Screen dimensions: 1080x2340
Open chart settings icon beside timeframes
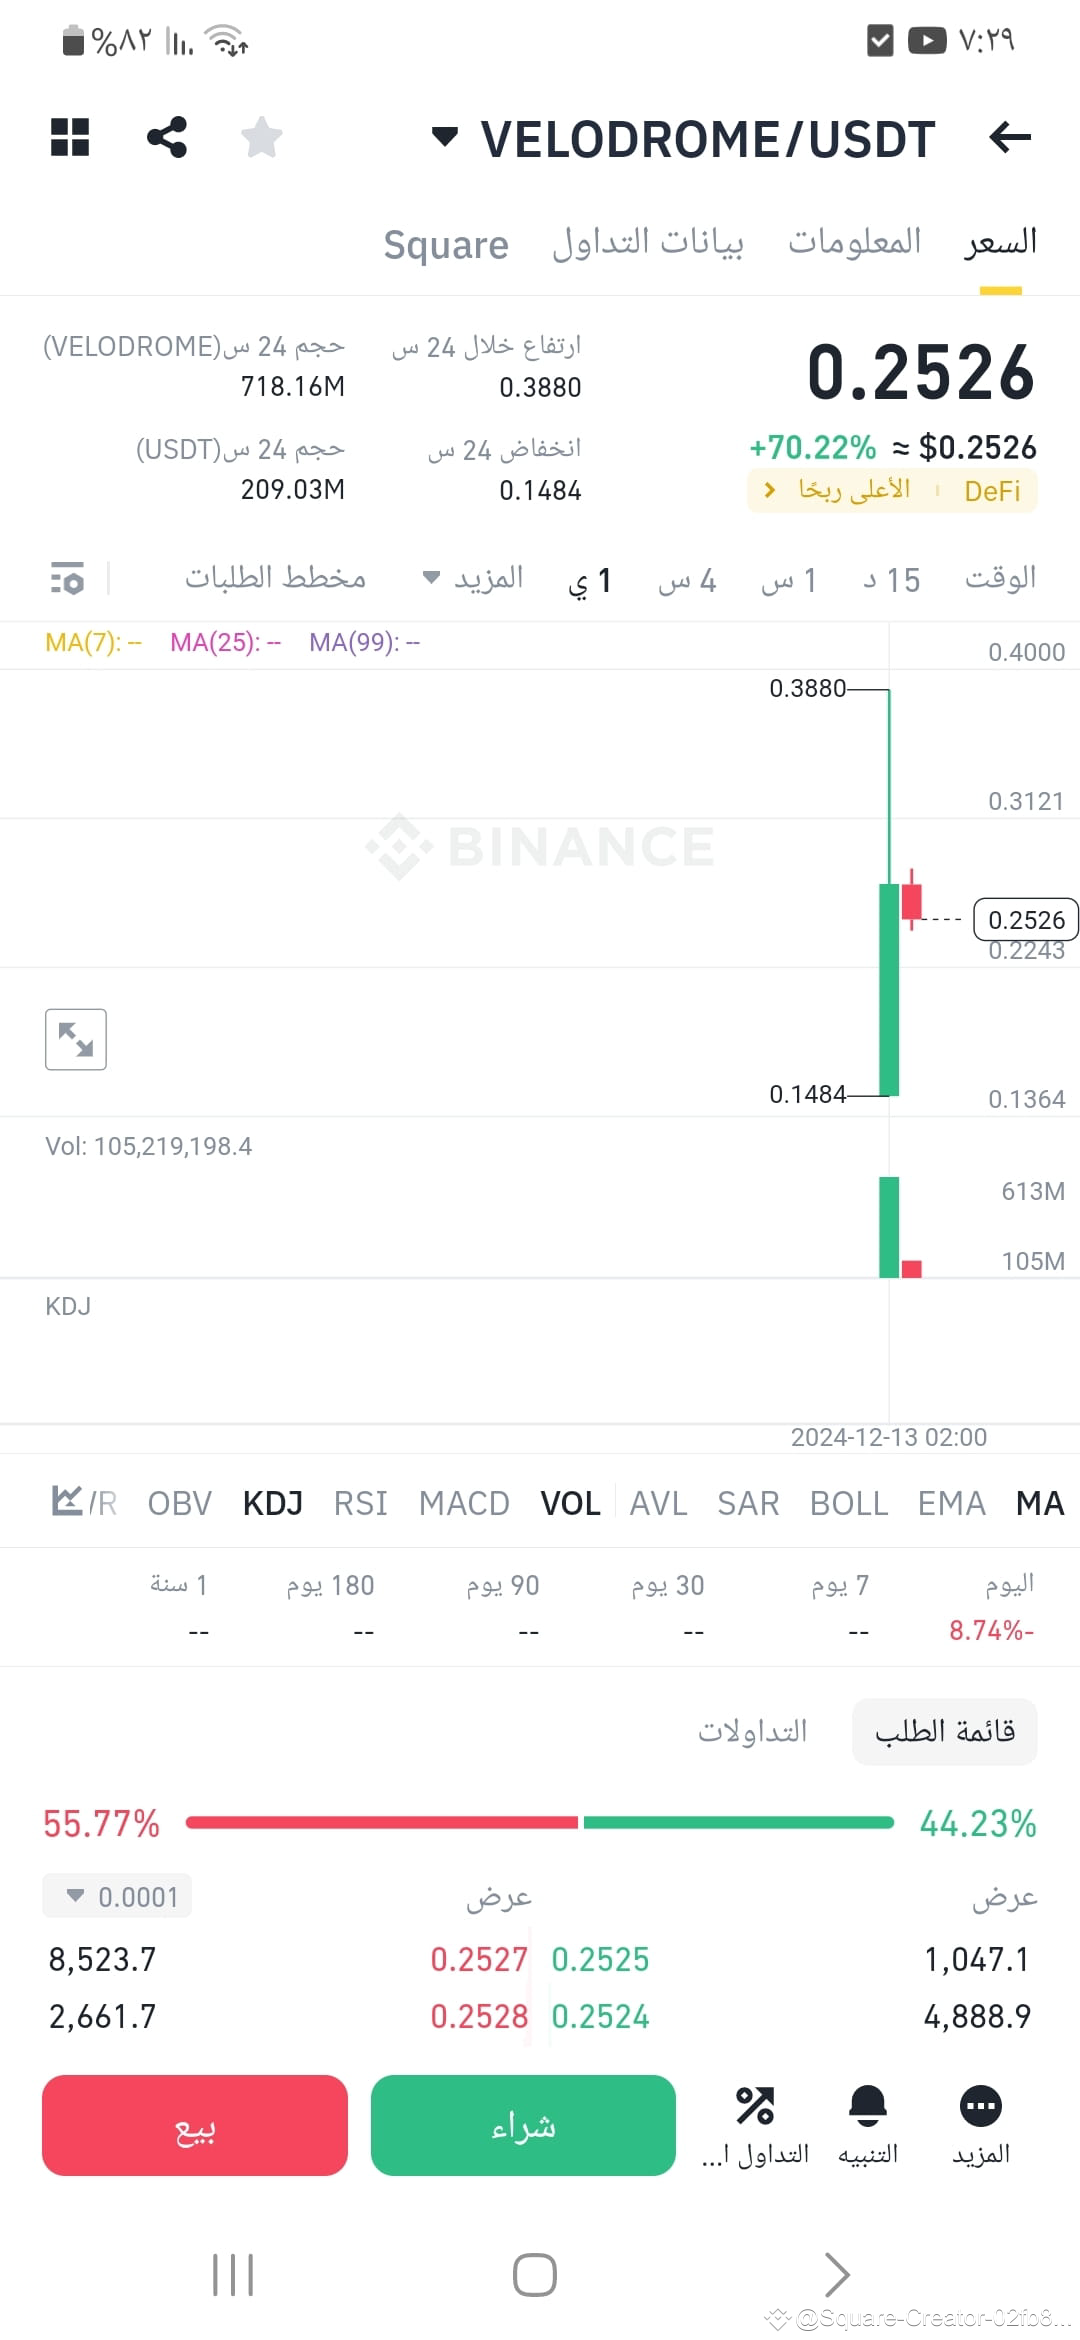[x=64, y=578]
